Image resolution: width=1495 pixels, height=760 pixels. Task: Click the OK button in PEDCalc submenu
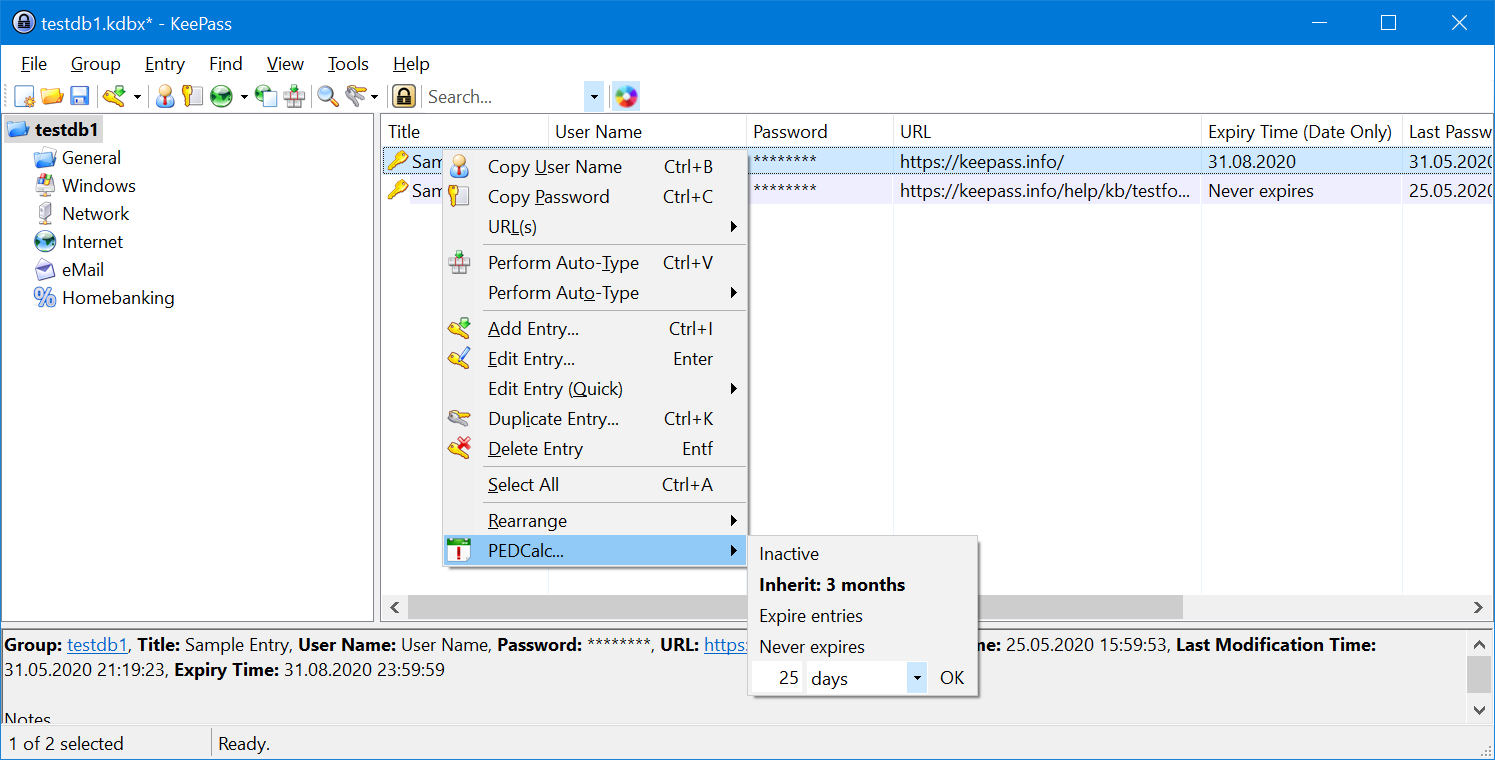click(x=952, y=678)
